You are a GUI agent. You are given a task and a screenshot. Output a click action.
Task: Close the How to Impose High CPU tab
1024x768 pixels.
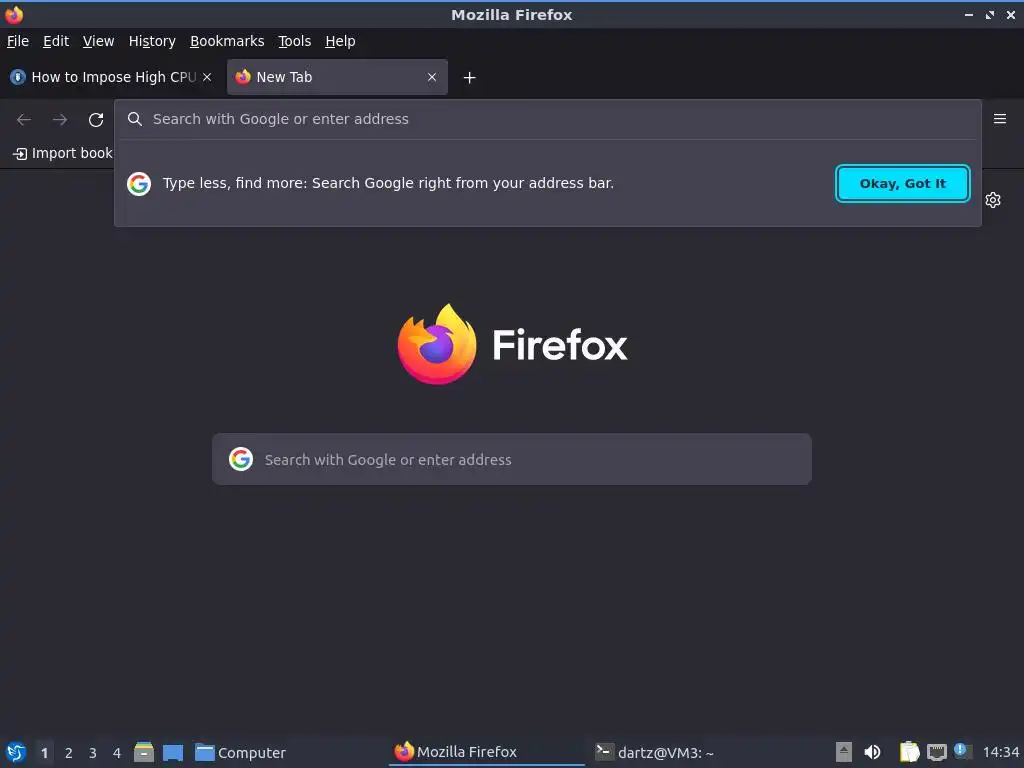click(x=207, y=77)
